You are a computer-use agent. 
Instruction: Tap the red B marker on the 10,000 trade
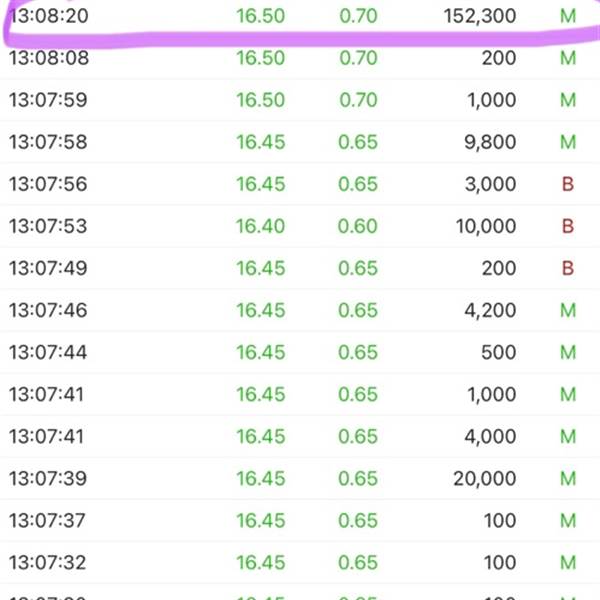click(568, 226)
